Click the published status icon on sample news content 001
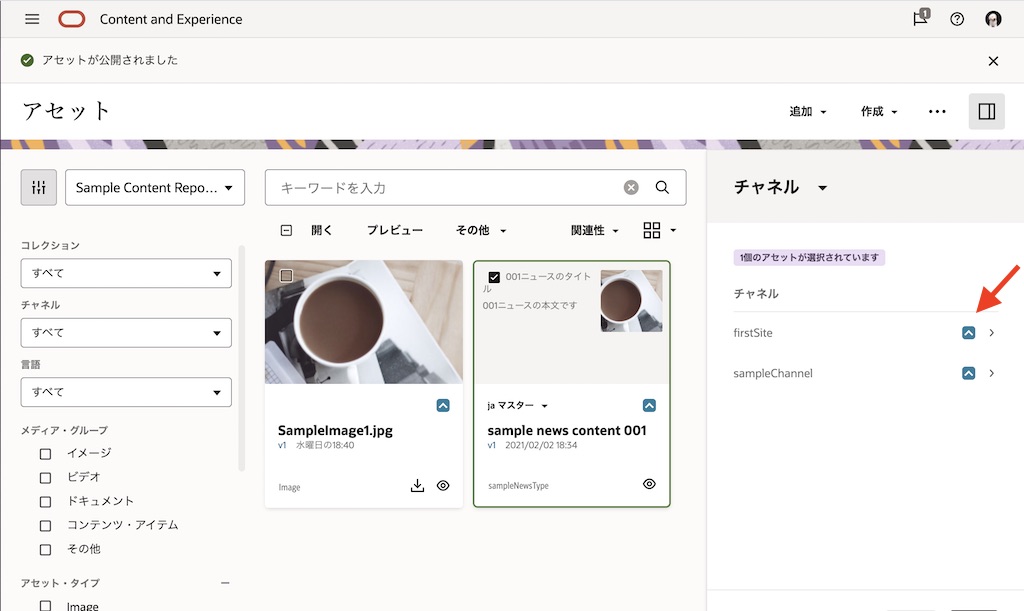Viewport: 1024px width, 611px height. pos(648,405)
